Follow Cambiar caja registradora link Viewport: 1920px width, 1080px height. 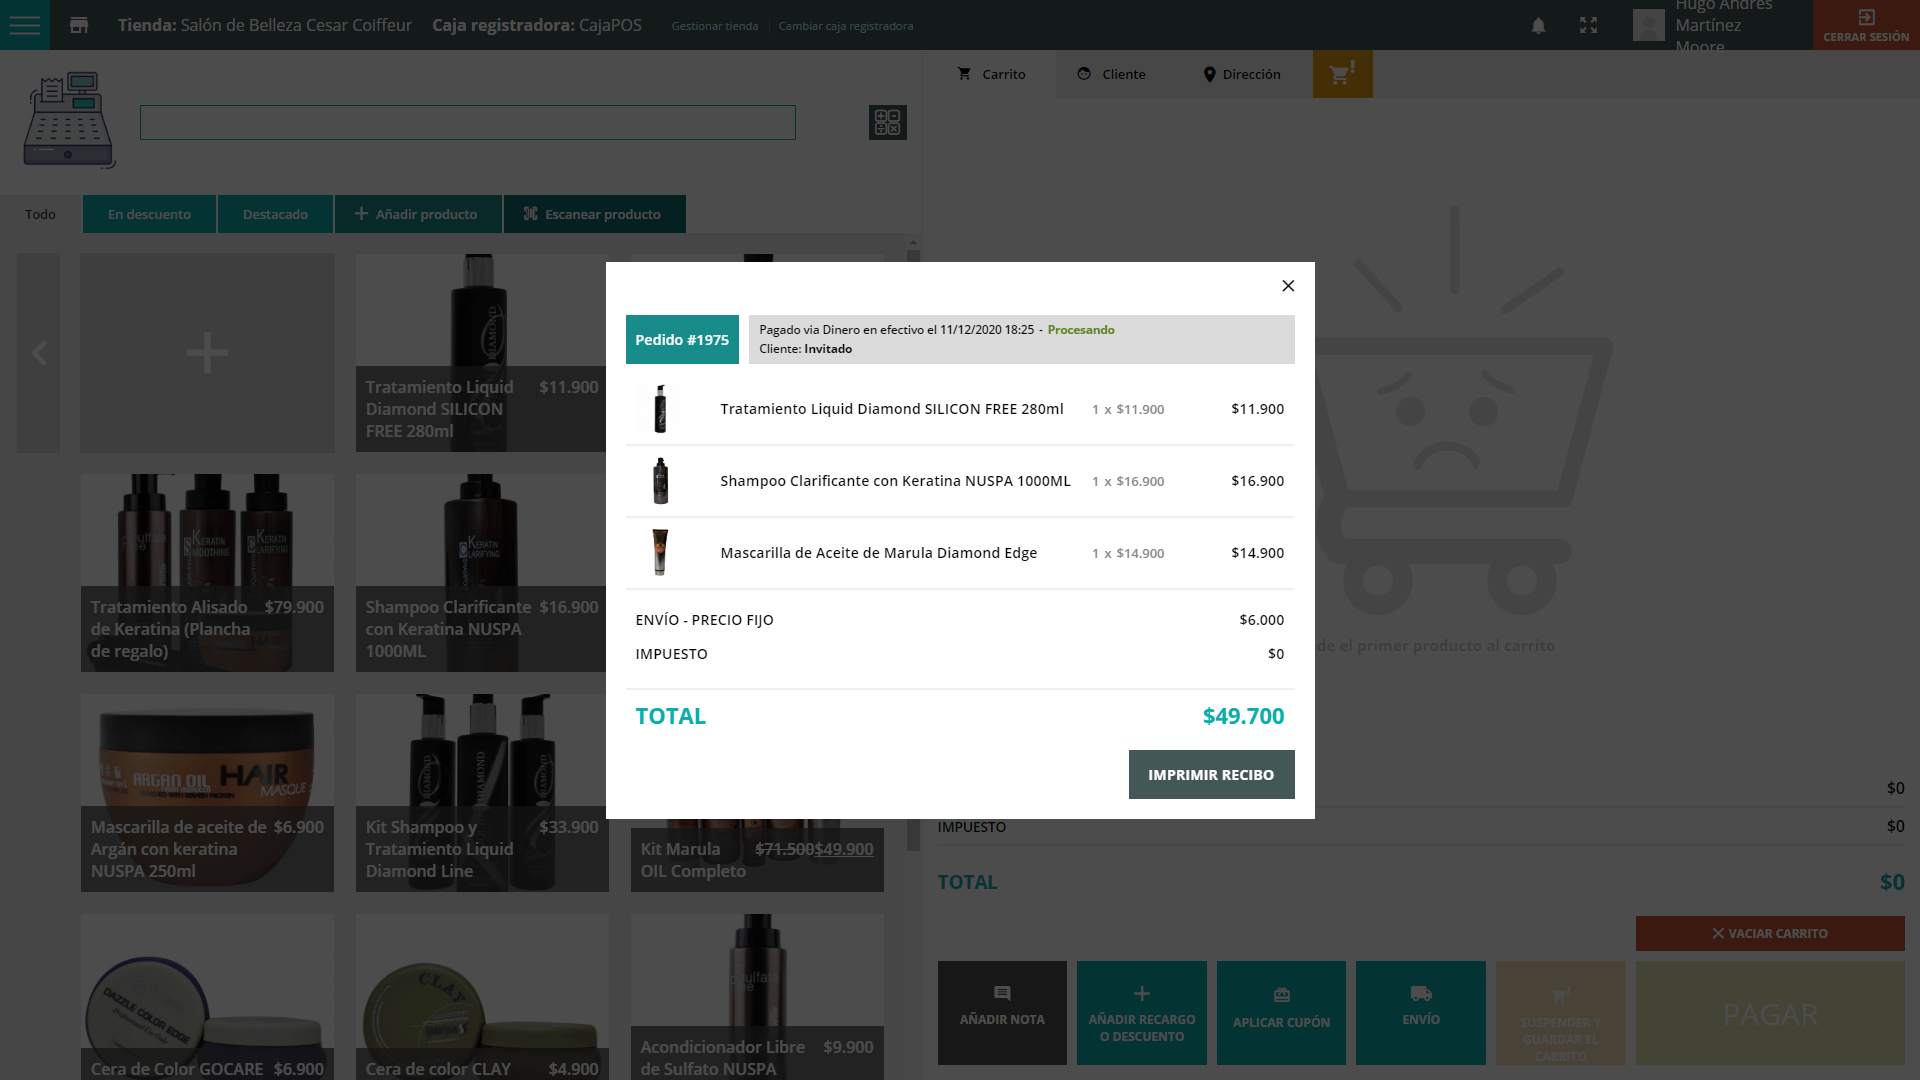846,26
